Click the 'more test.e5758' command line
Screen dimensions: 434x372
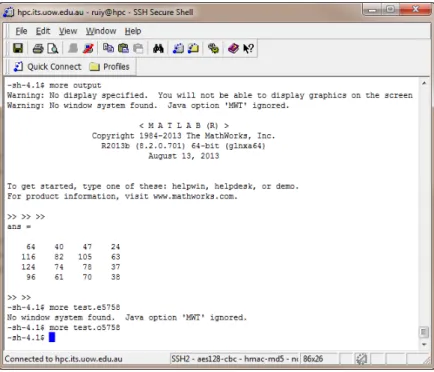tap(85, 307)
